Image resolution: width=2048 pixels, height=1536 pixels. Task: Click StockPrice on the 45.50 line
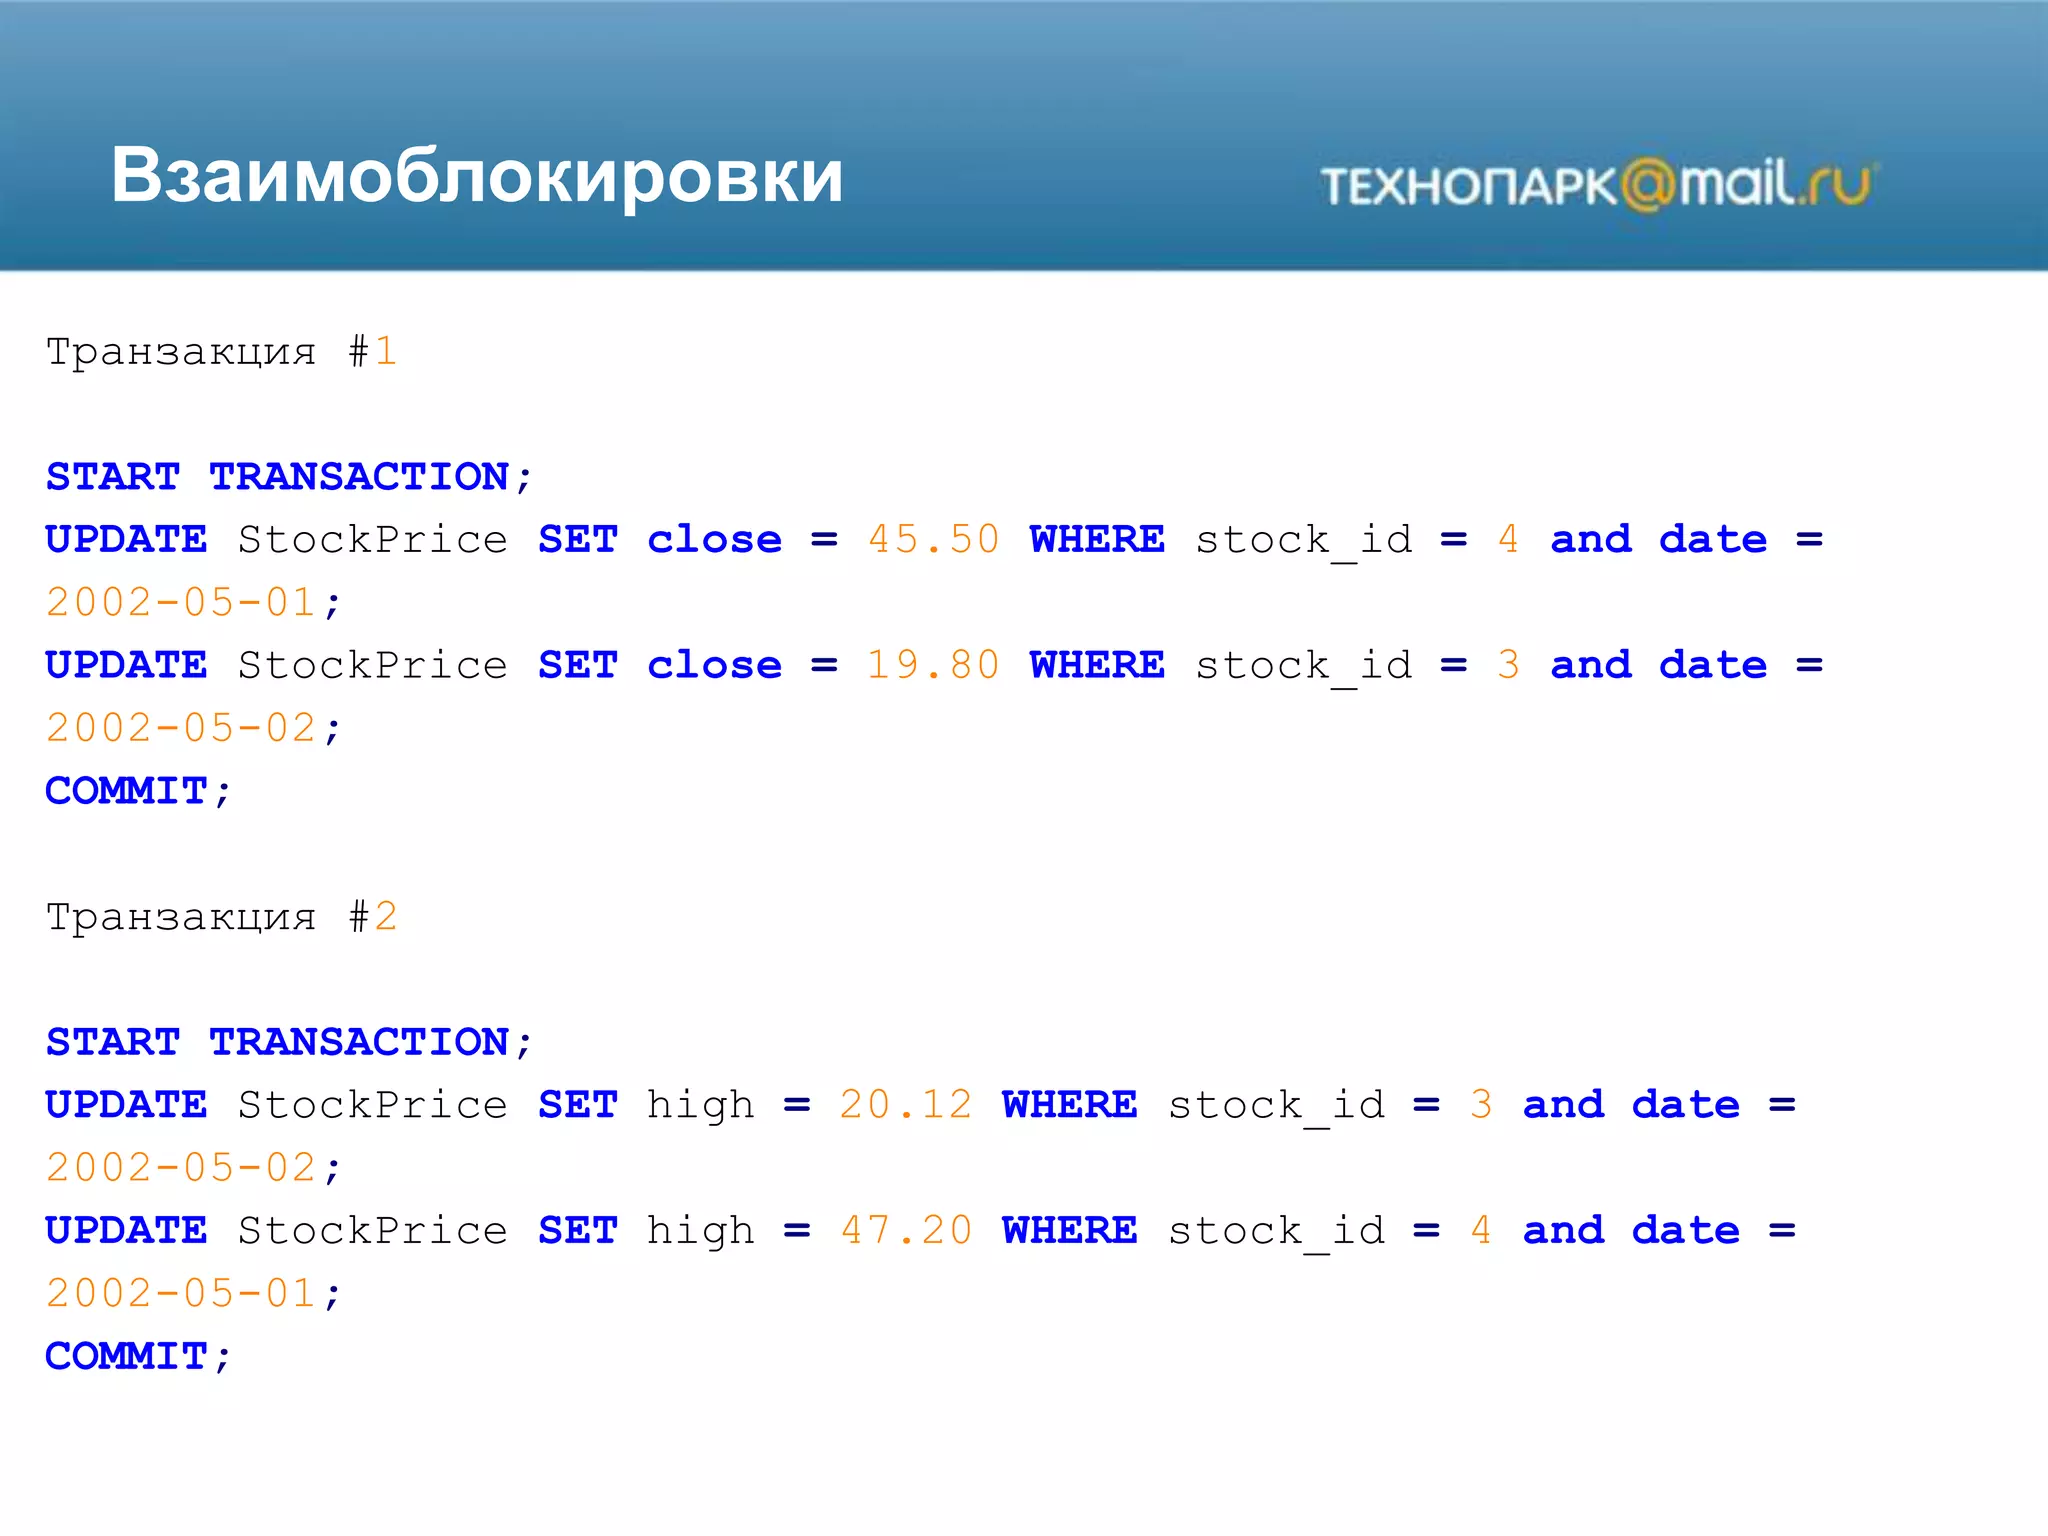coord(373,540)
